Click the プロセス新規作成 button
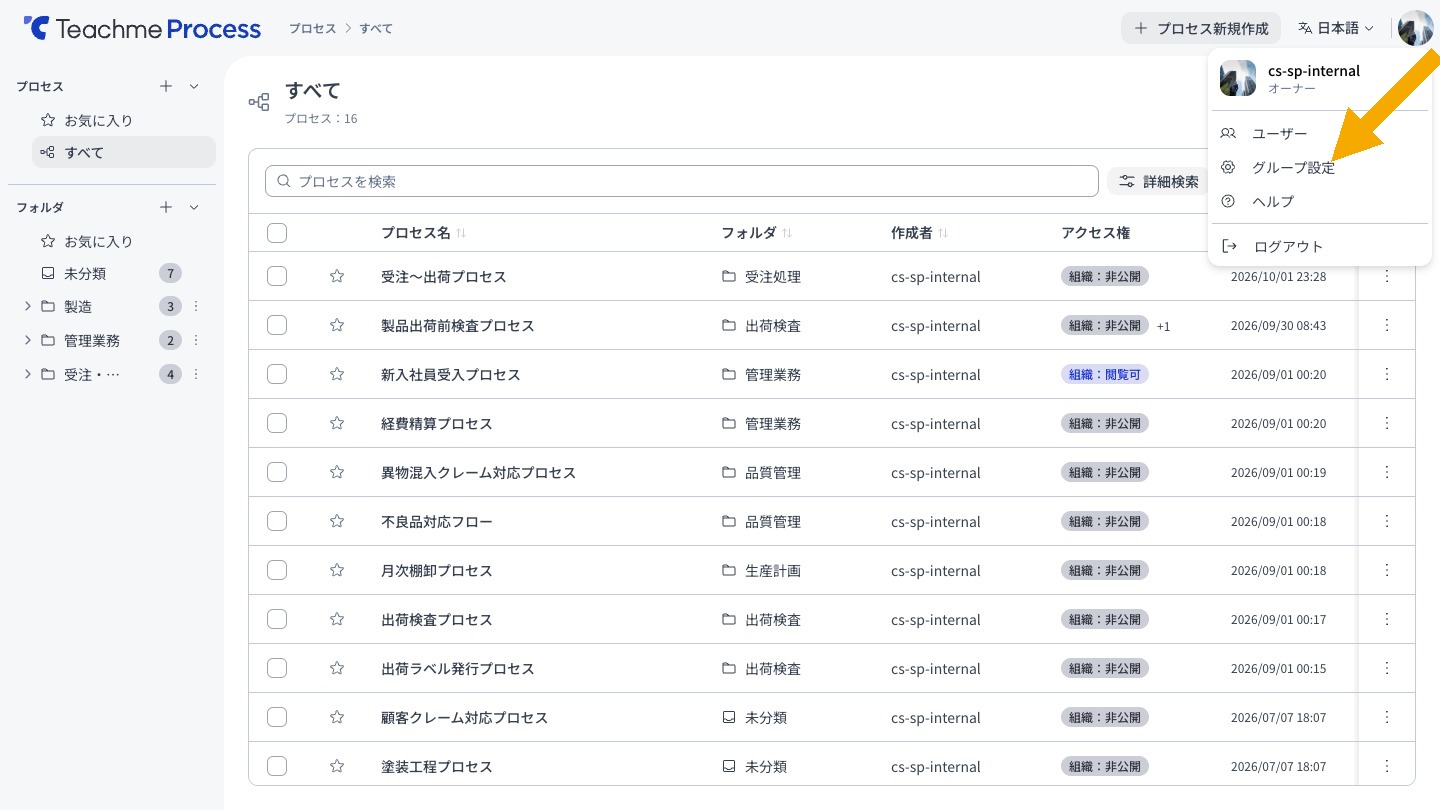The image size is (1440, 810). point(1201,28)
